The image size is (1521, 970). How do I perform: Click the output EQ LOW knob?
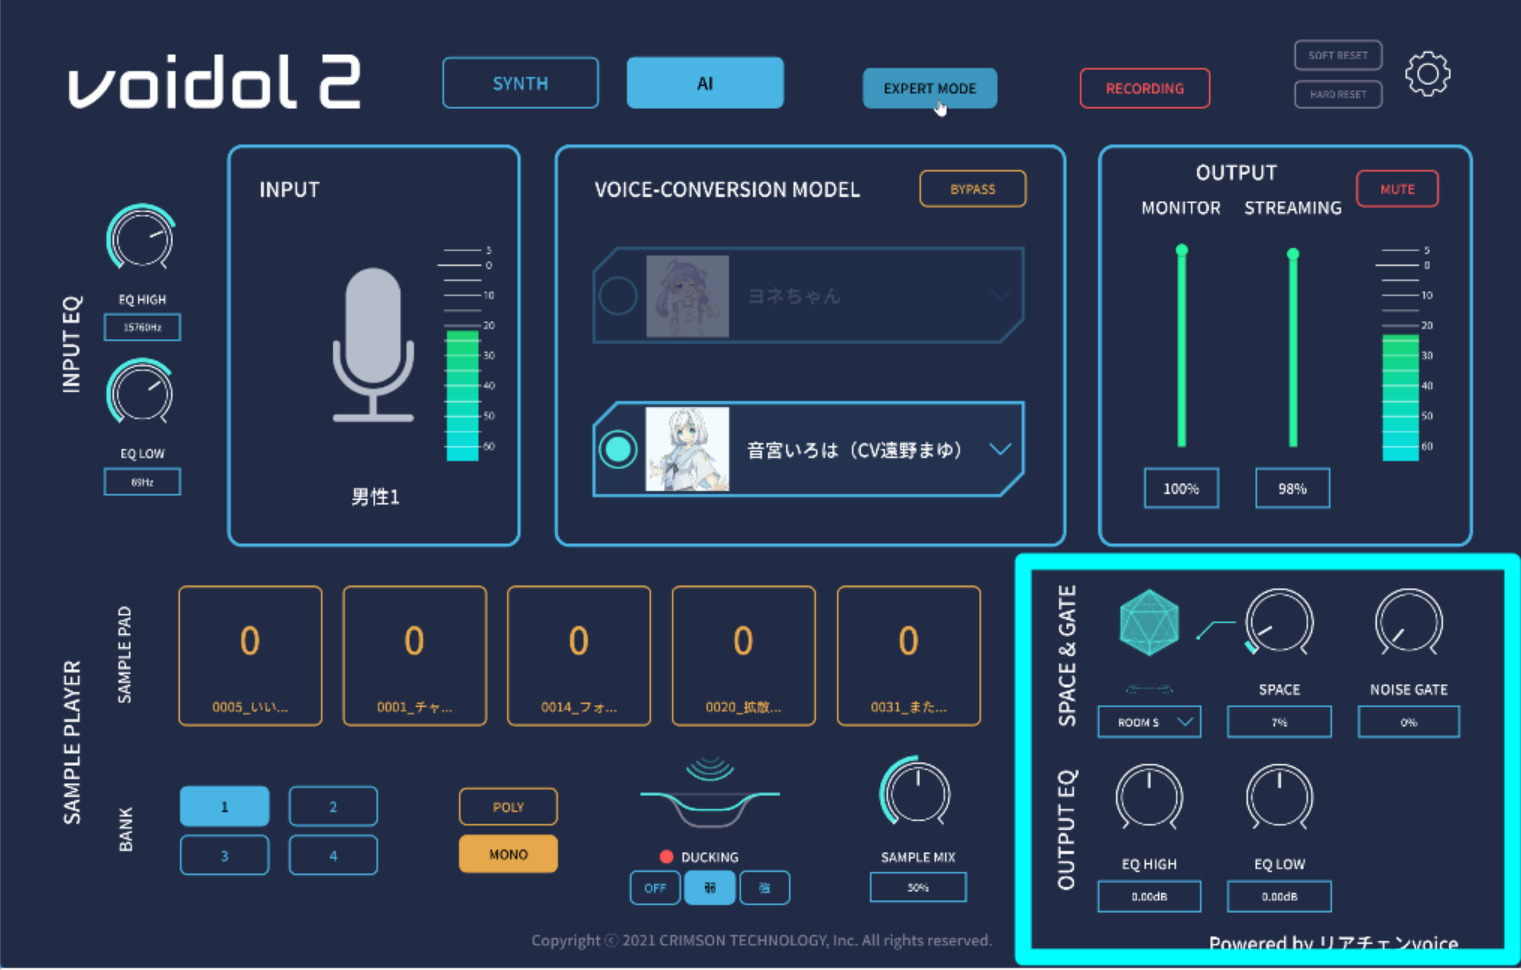1279,797
